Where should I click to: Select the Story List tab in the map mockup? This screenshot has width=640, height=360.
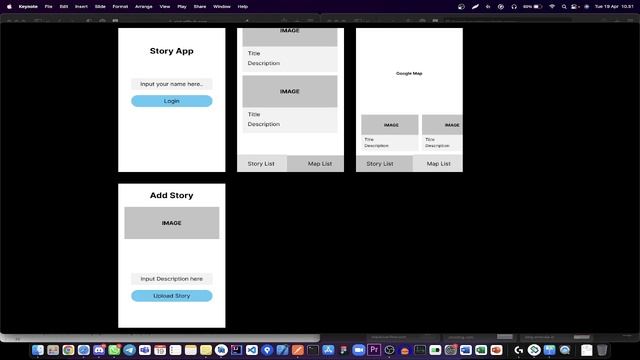pos(384,164)
